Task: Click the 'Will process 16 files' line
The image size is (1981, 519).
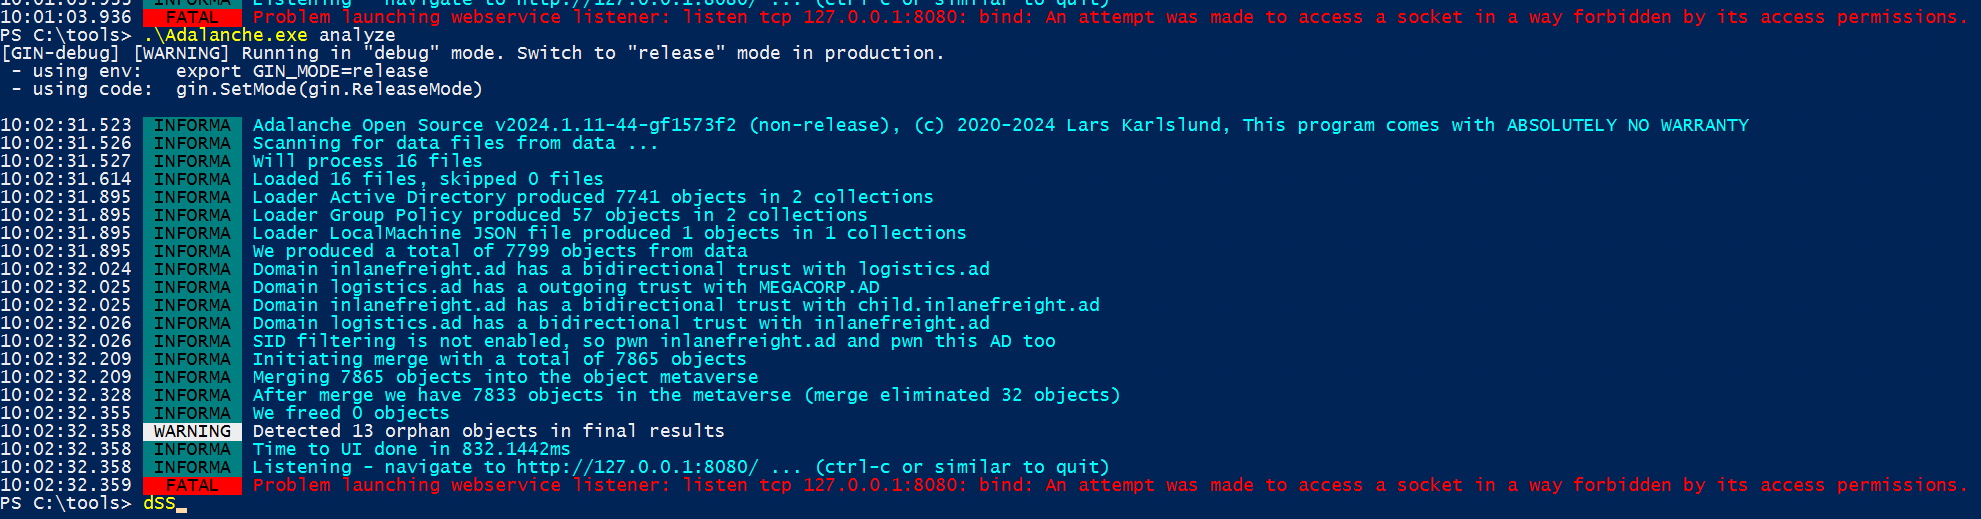Action: (367, 161)
